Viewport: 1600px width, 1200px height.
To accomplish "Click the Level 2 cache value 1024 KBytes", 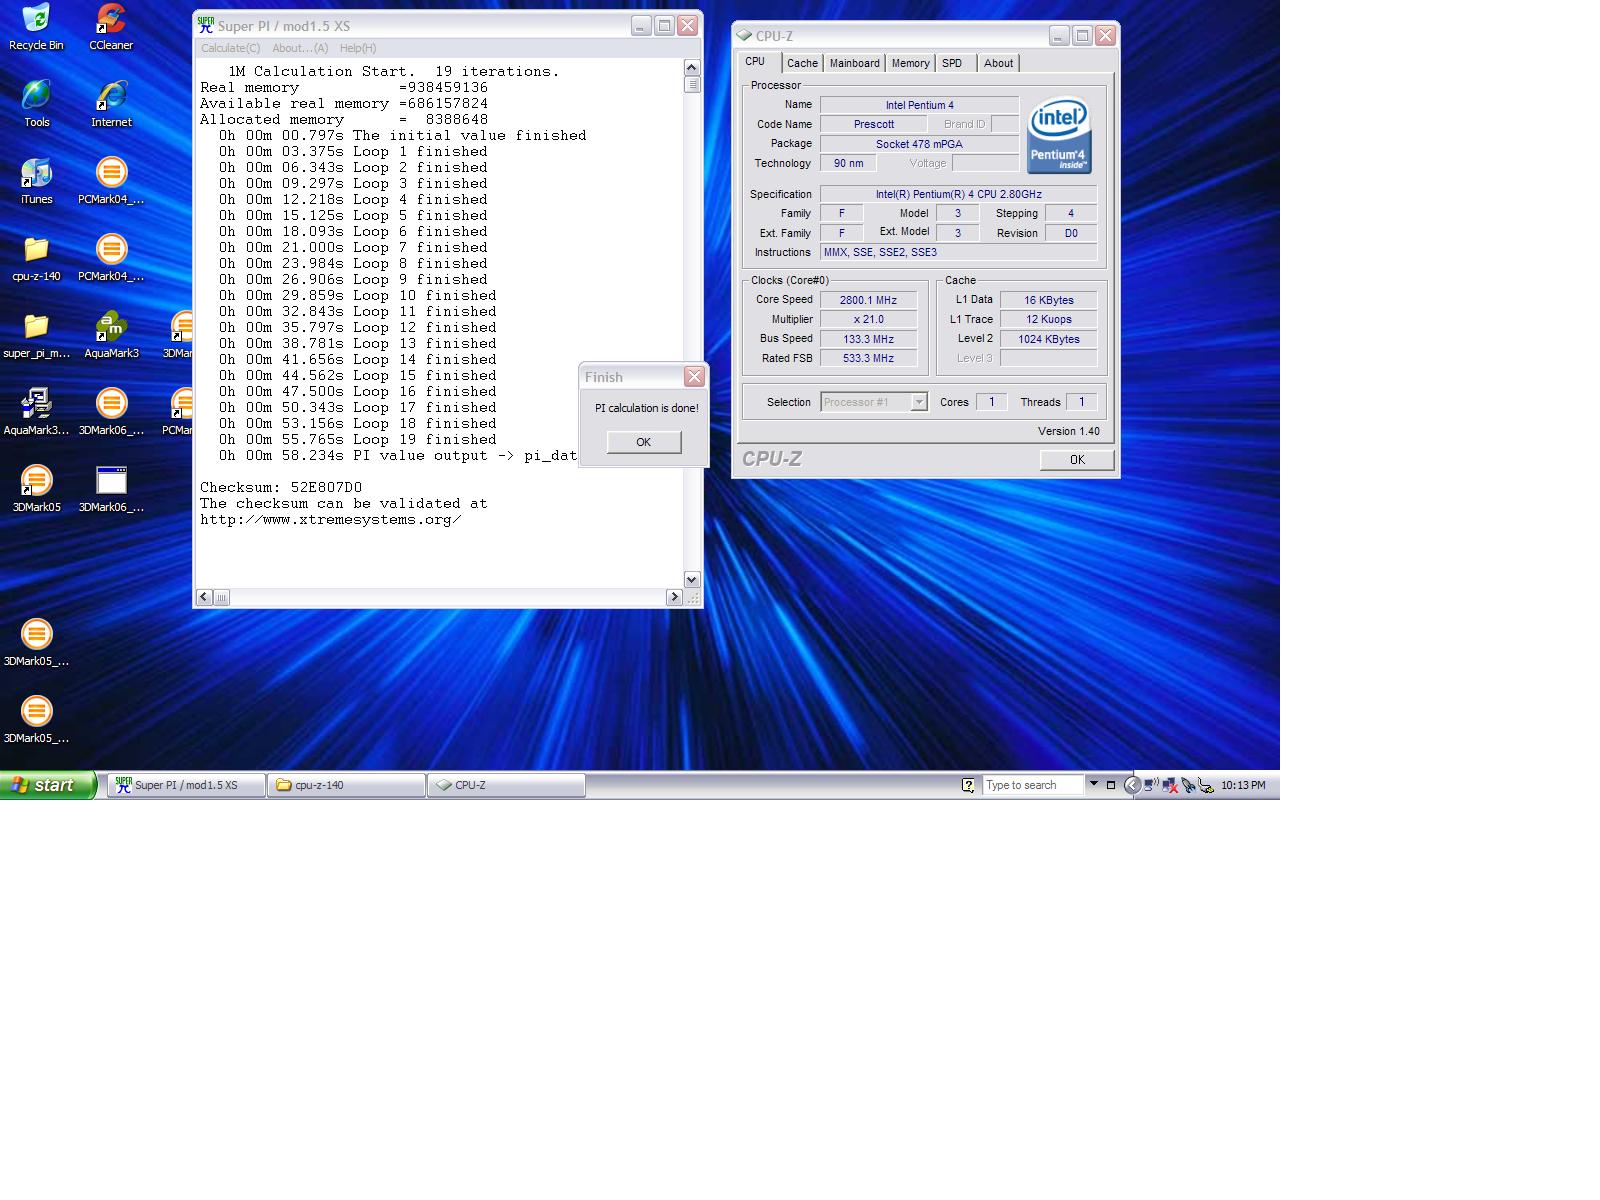I will tap(1048, 339).
